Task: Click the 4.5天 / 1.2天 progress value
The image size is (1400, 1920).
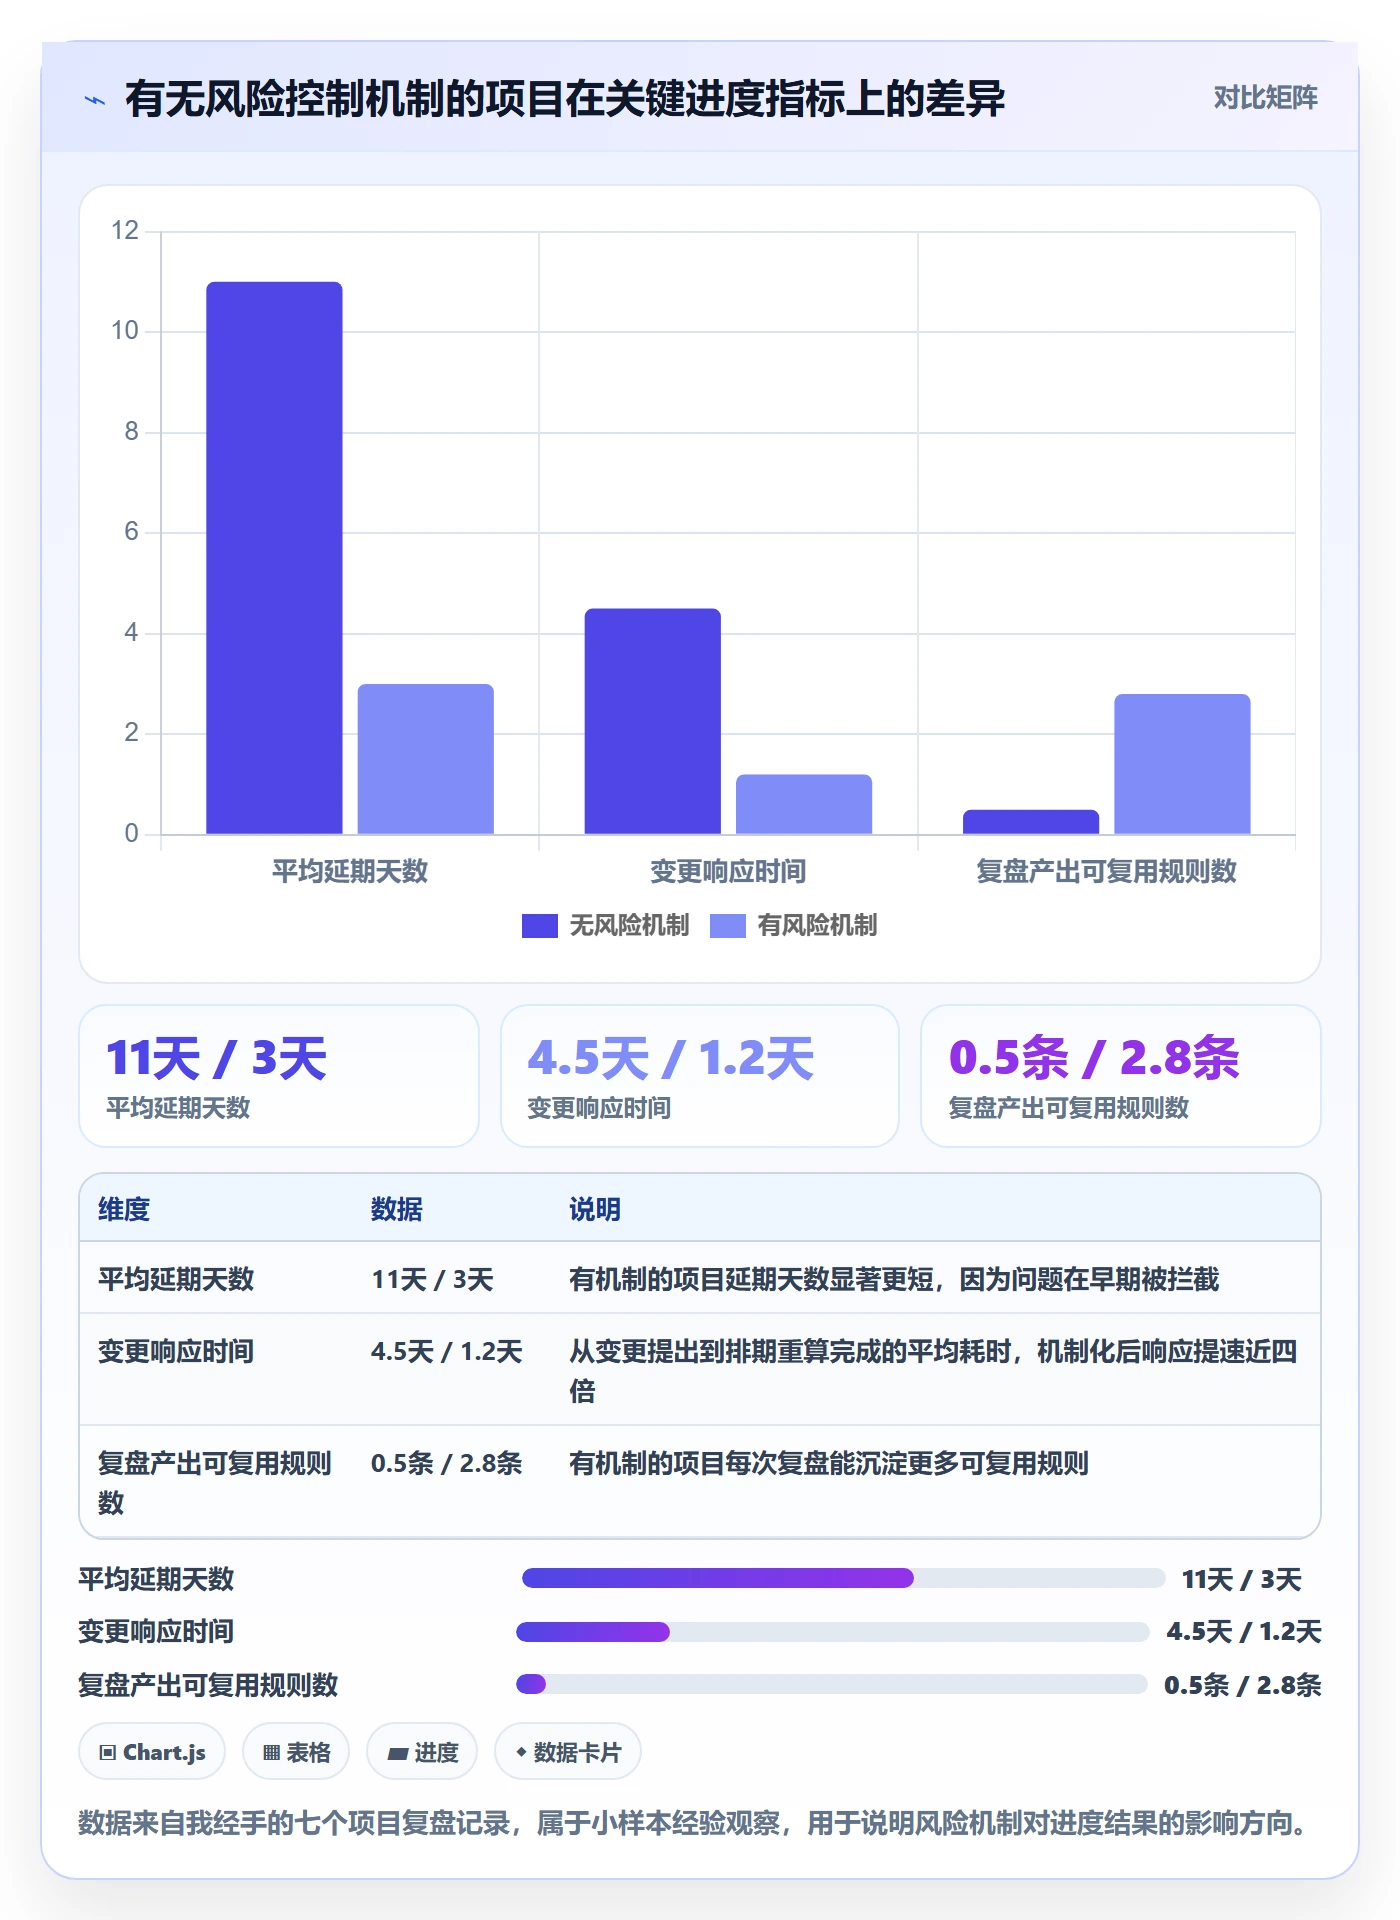Action: pos(1244,1631)
